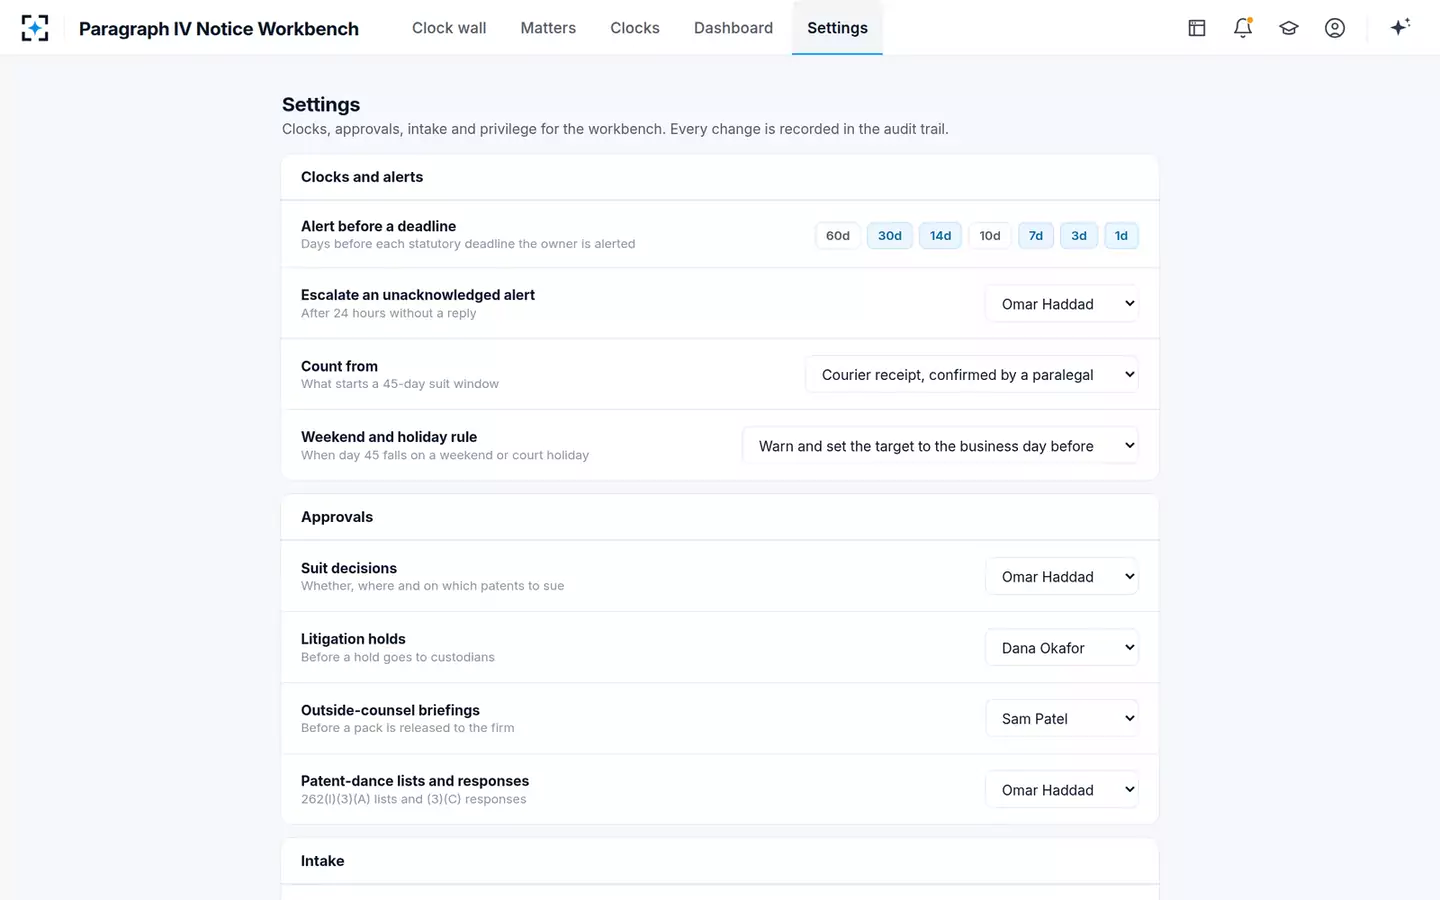The width and height of the screenshot is (1440, 900).
Task: Open the user account icon
Action: [1335, 28]
